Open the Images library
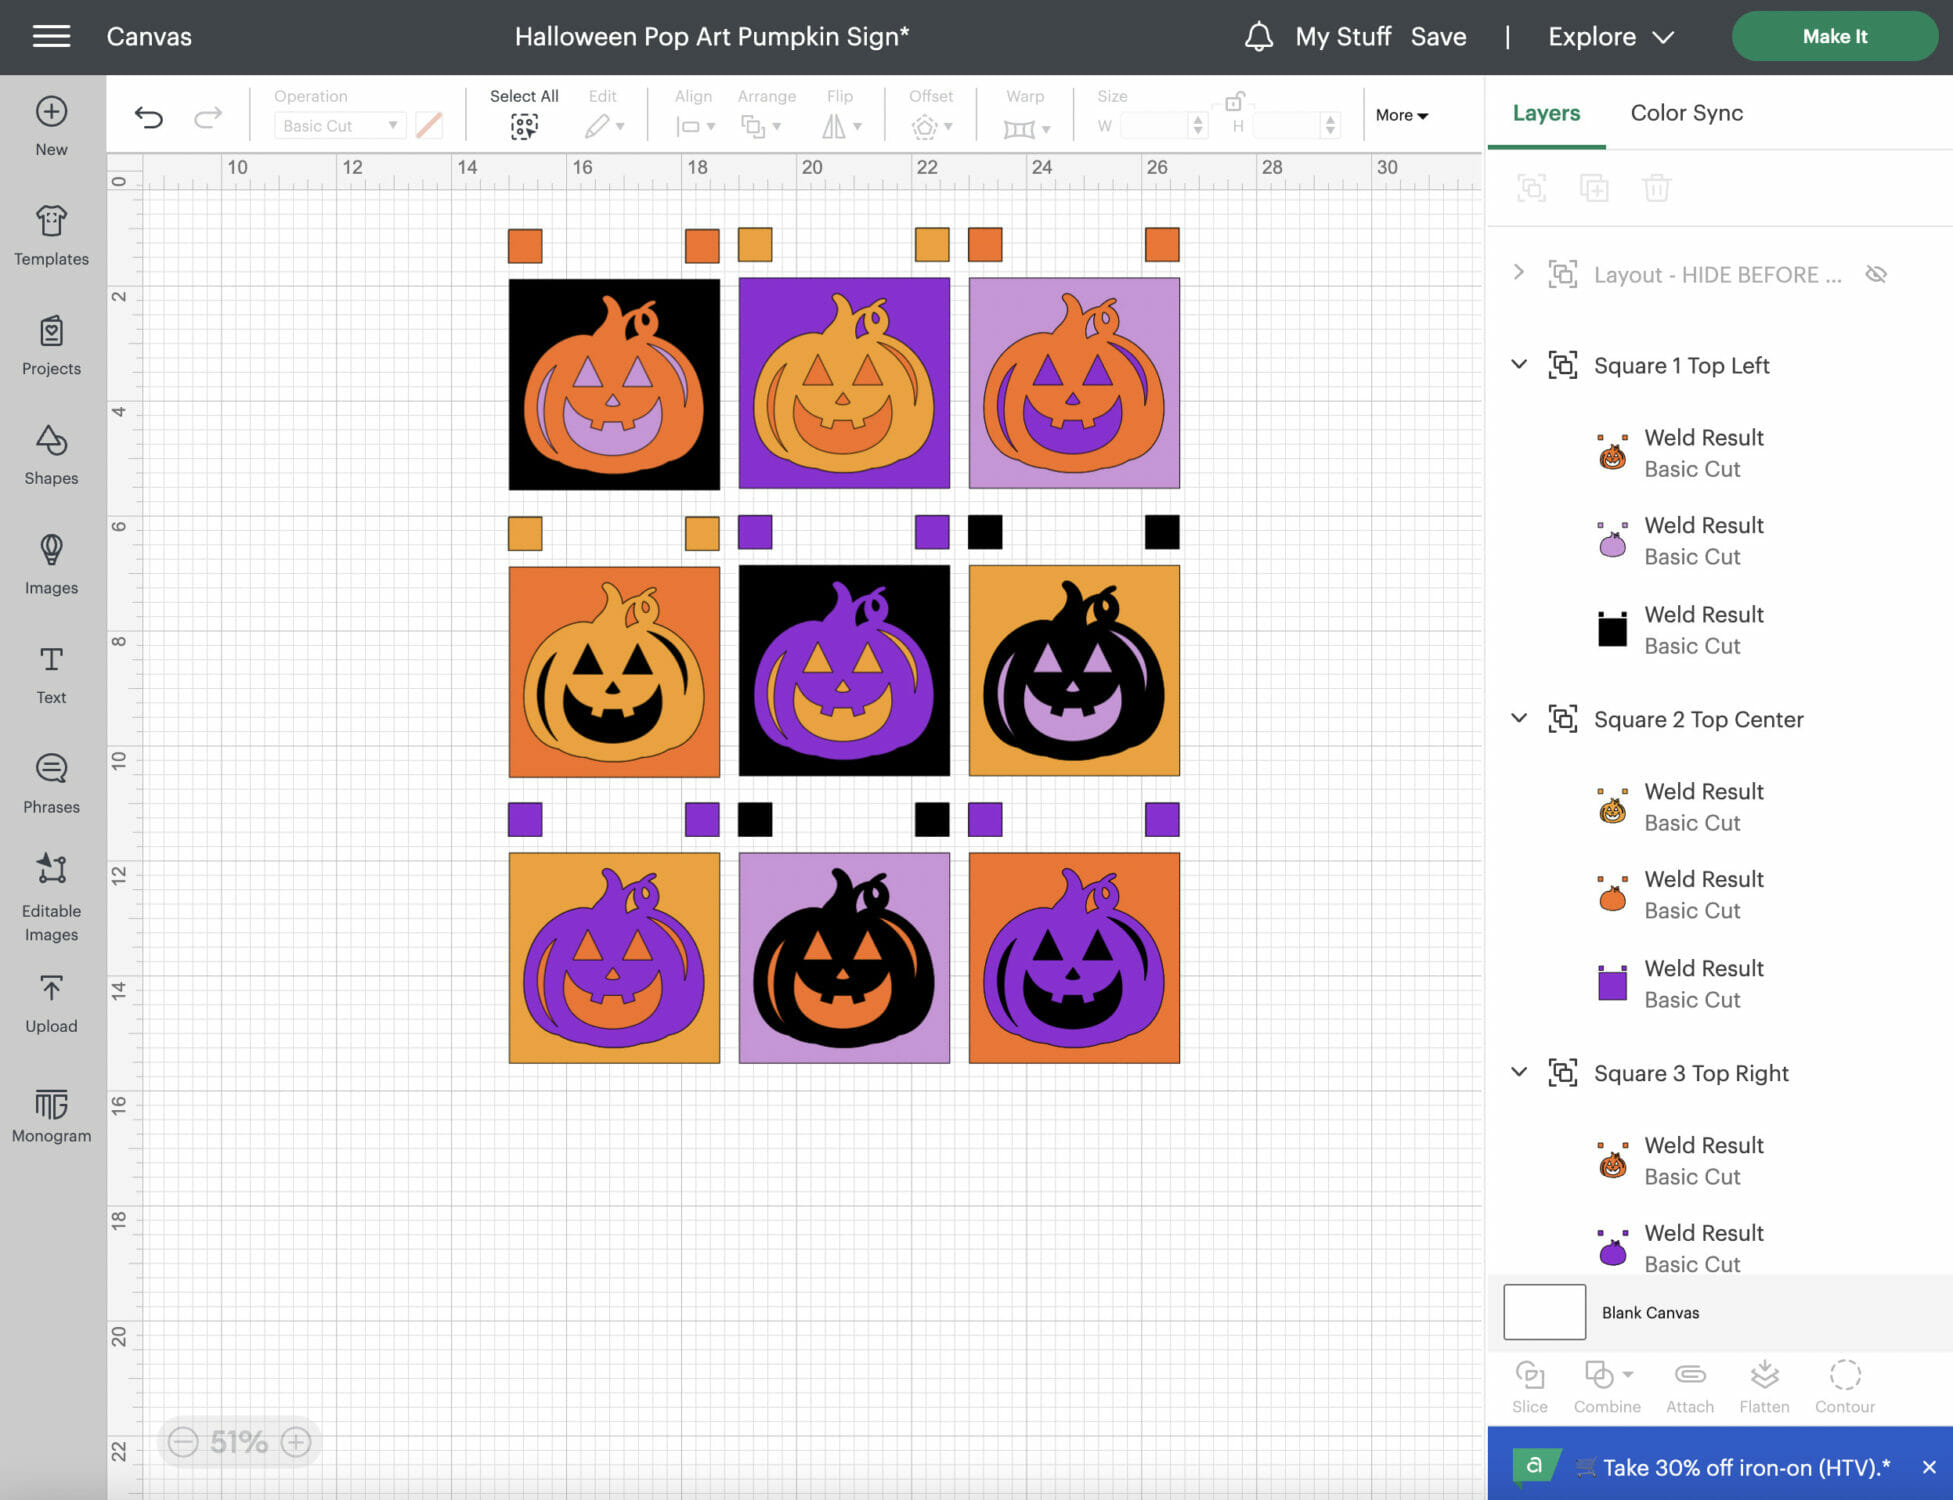Screen dimensions: 1953x1500 (x=51, y=565)
